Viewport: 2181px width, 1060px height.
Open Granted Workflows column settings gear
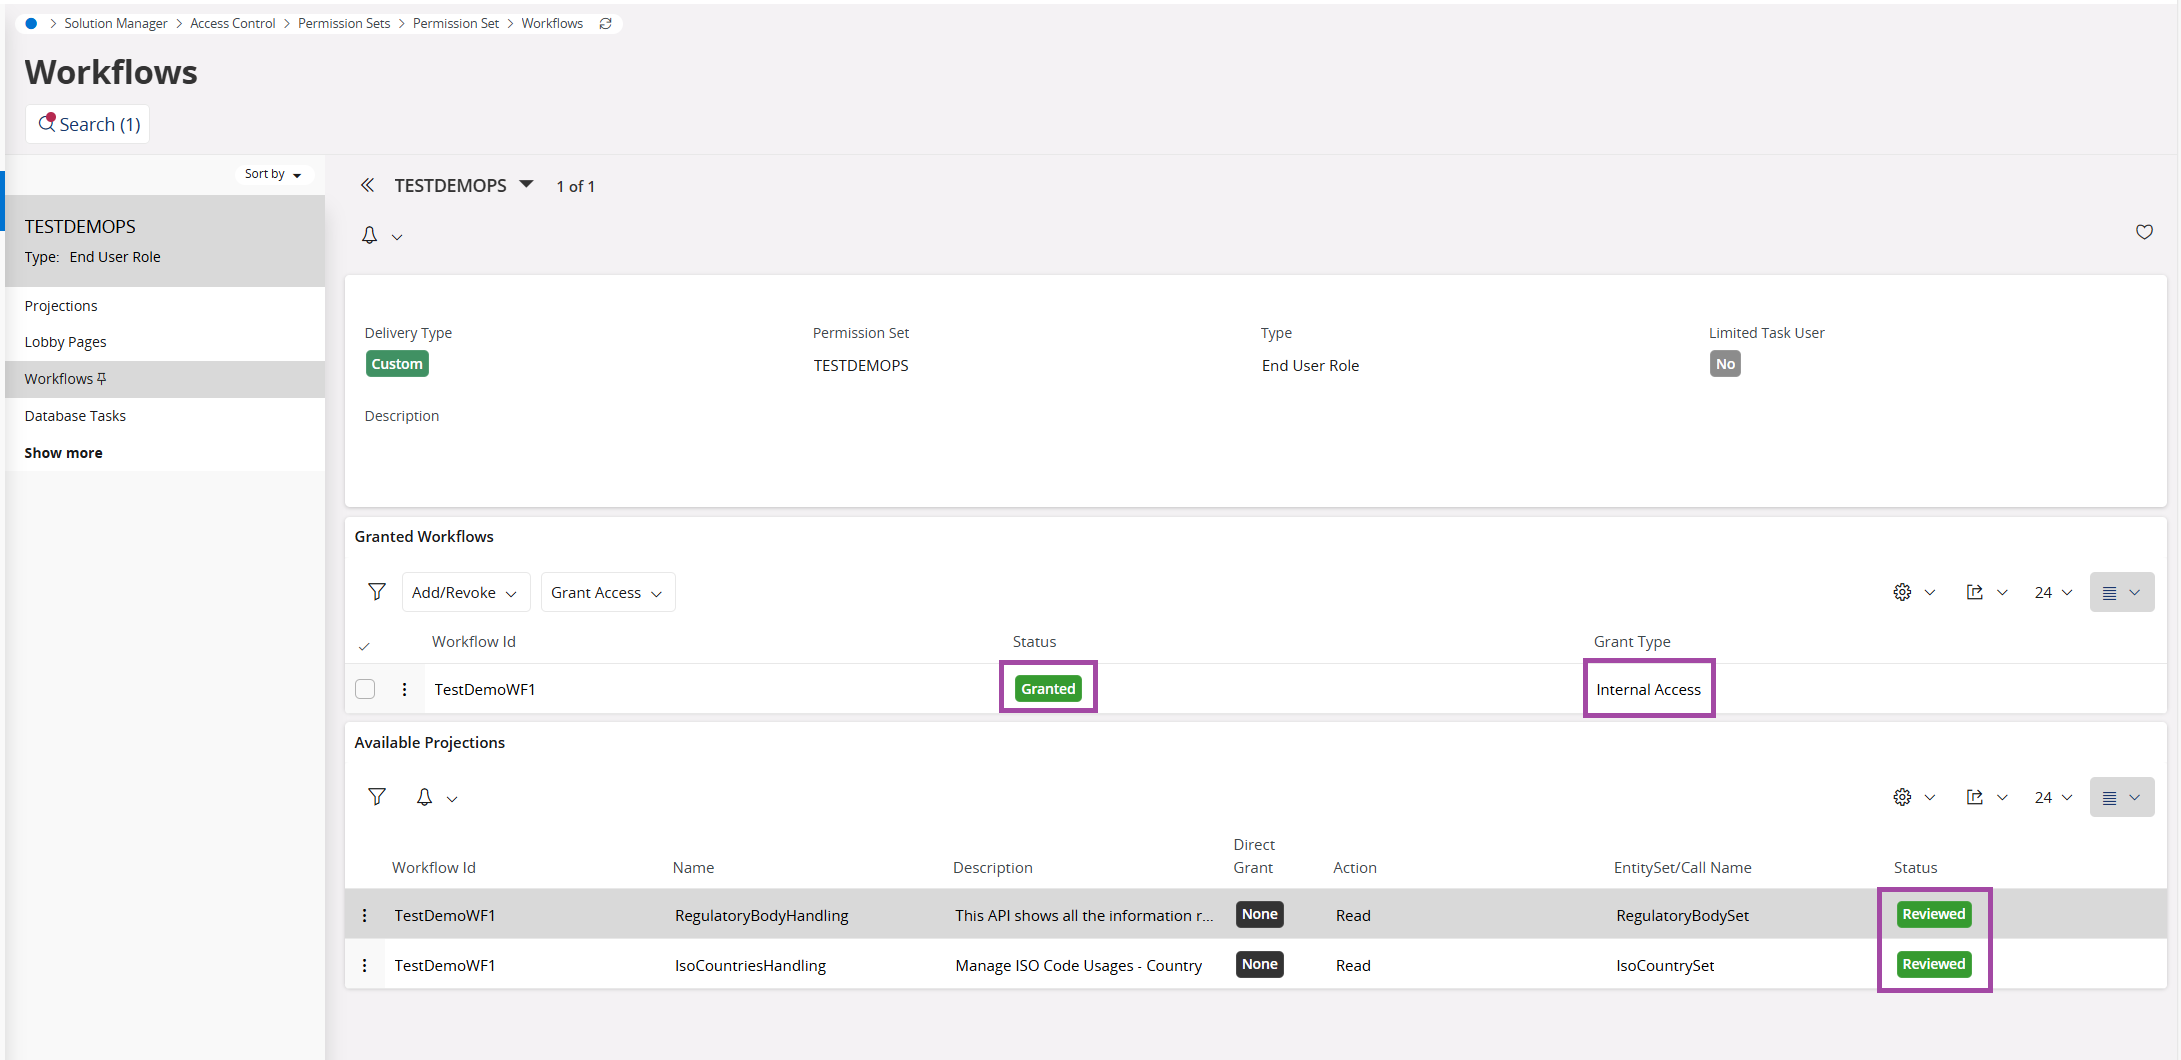click(x=1902, y=592)
